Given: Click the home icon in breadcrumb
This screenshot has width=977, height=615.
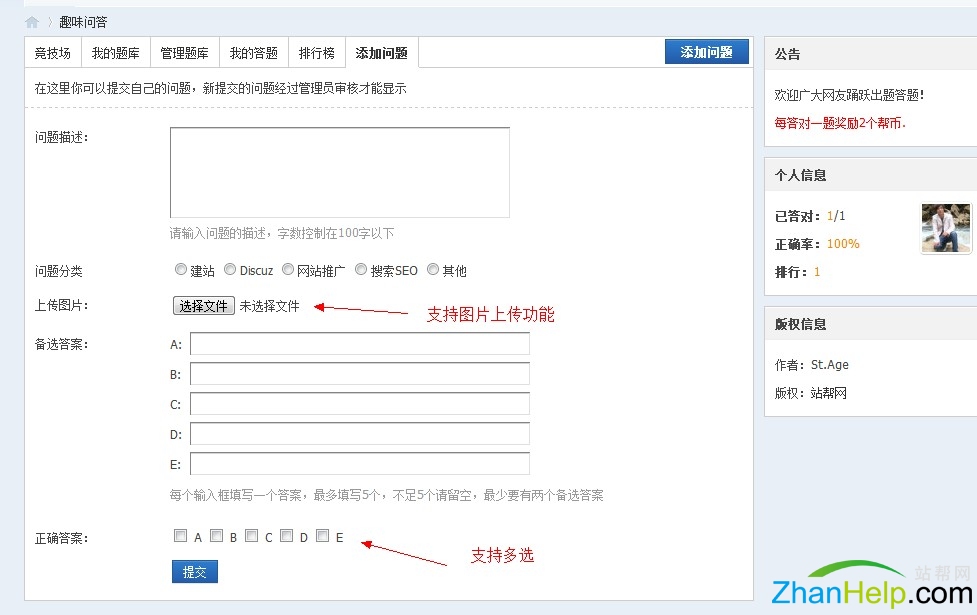Looking at the screenshot, I should pyautogui.click(x=32, y=22).
